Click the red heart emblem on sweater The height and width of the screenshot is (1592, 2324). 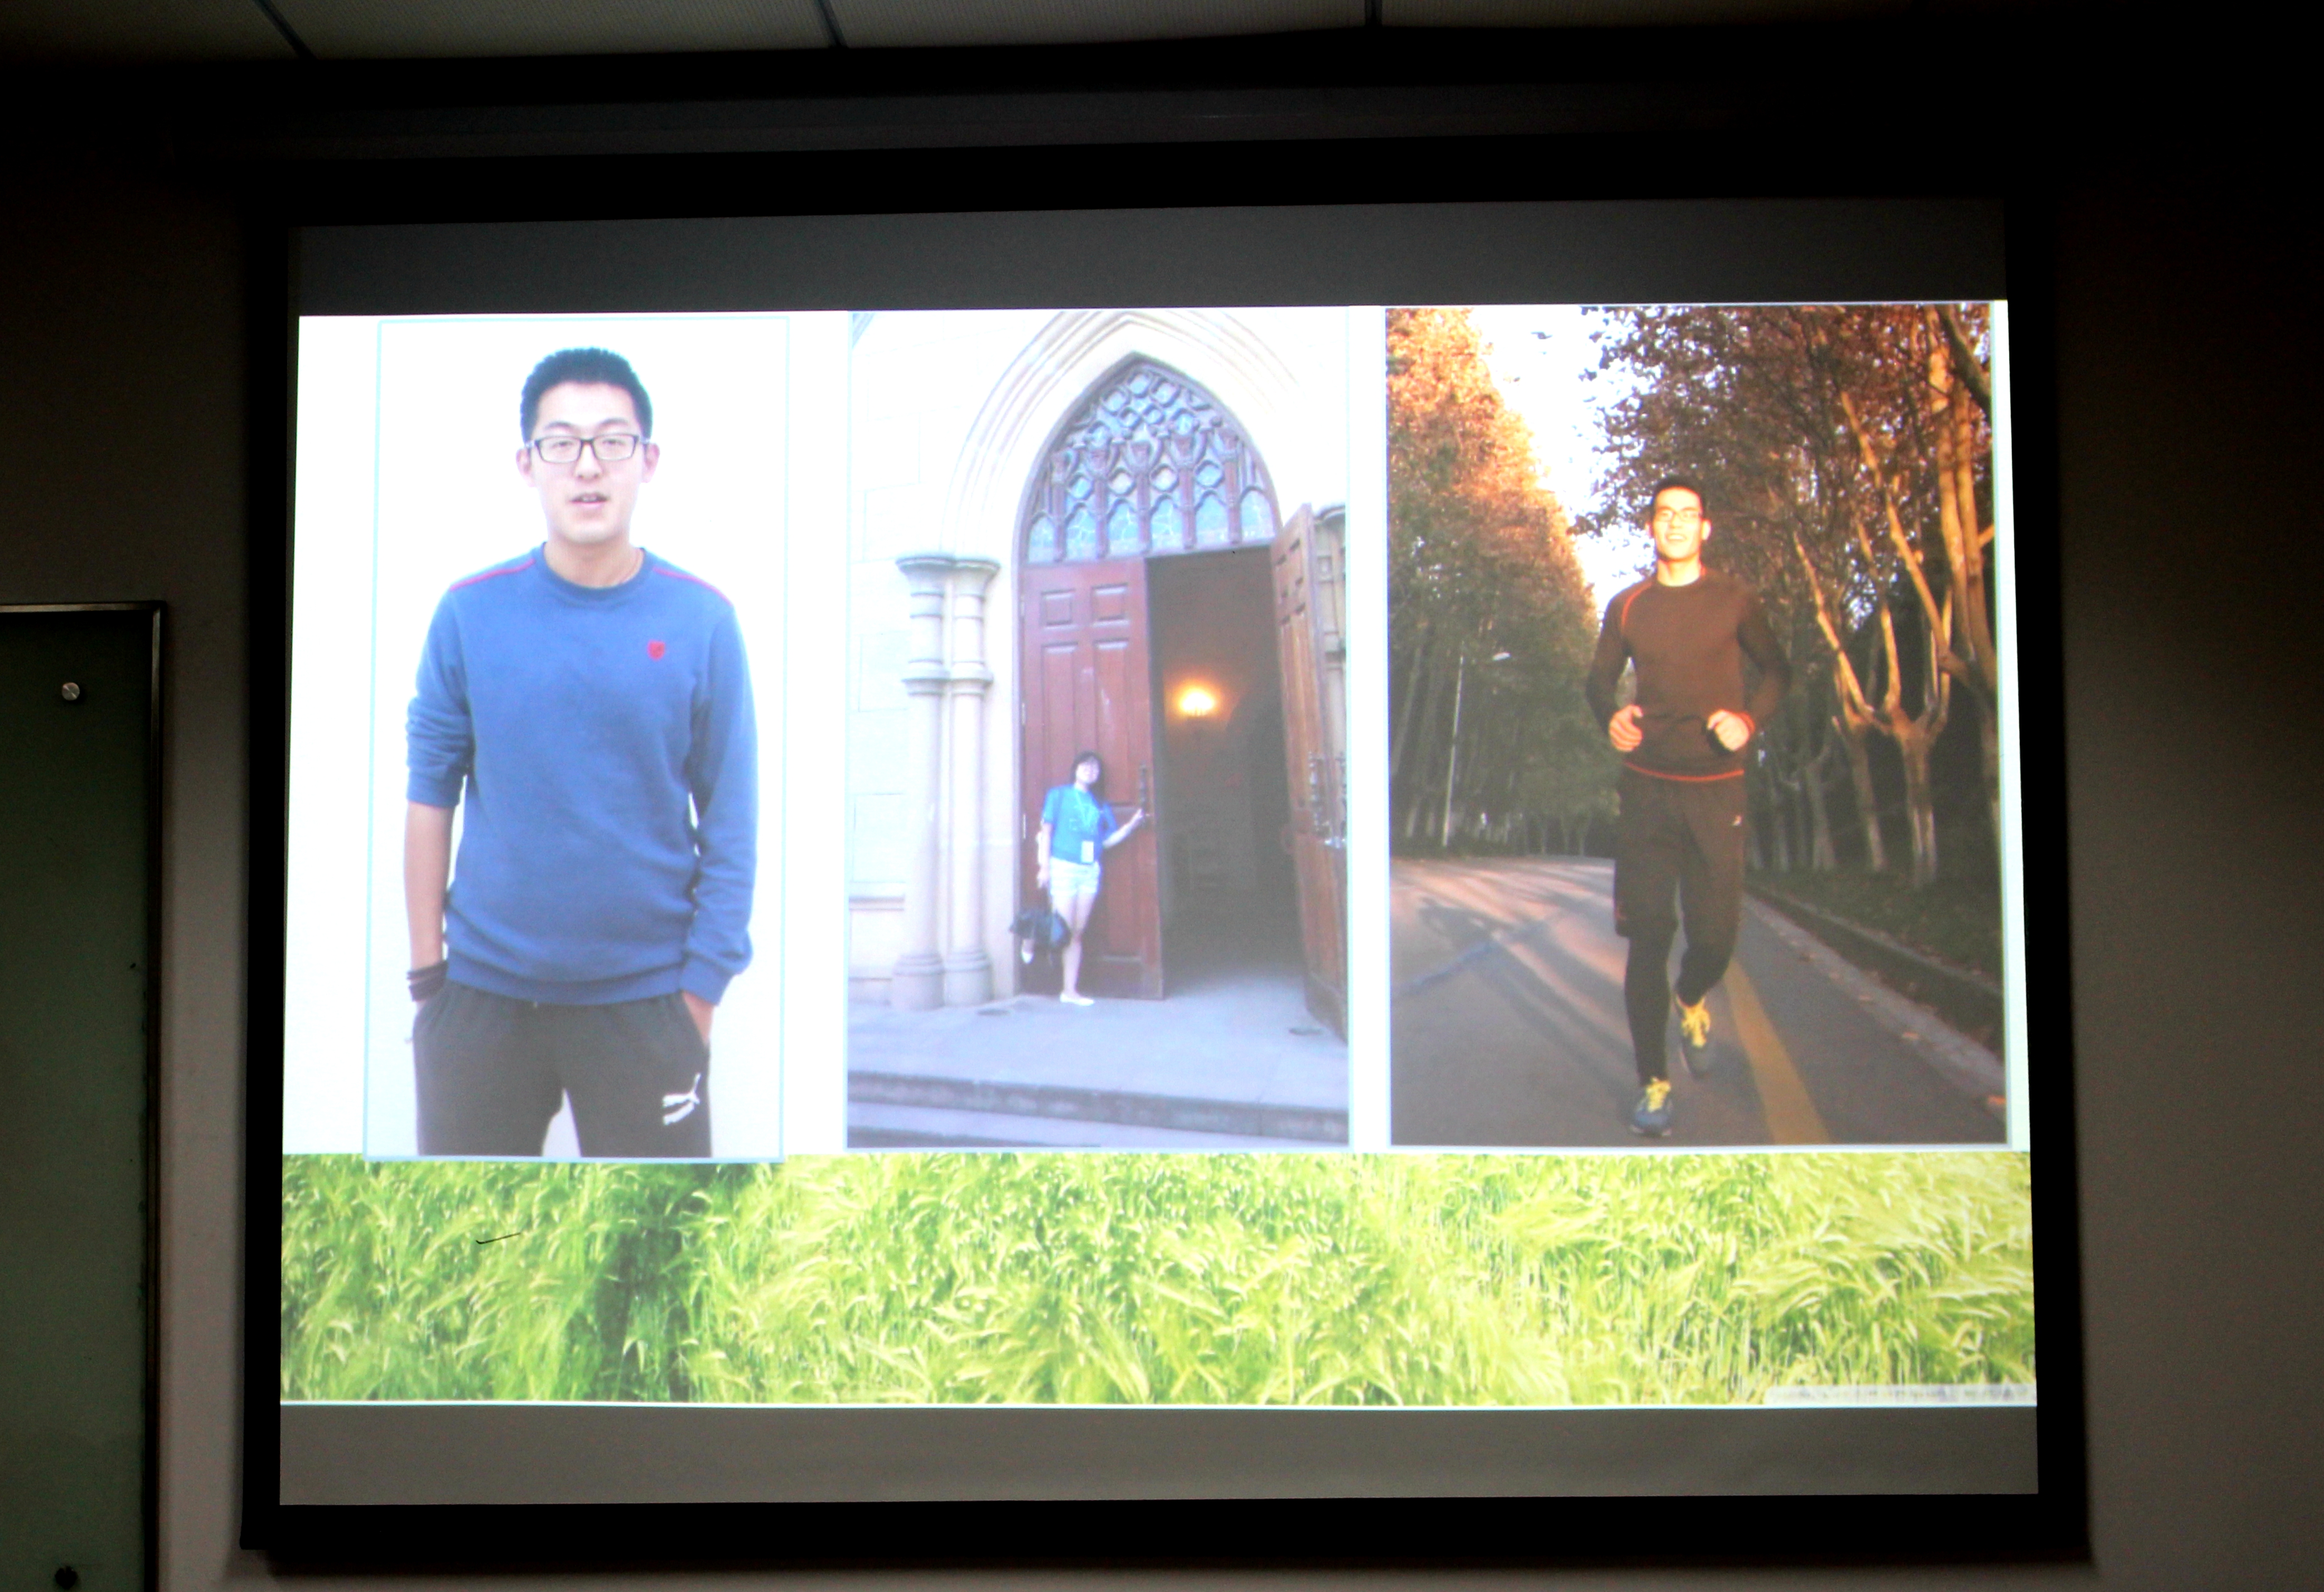pyautogui.click(x=656, y=649)
